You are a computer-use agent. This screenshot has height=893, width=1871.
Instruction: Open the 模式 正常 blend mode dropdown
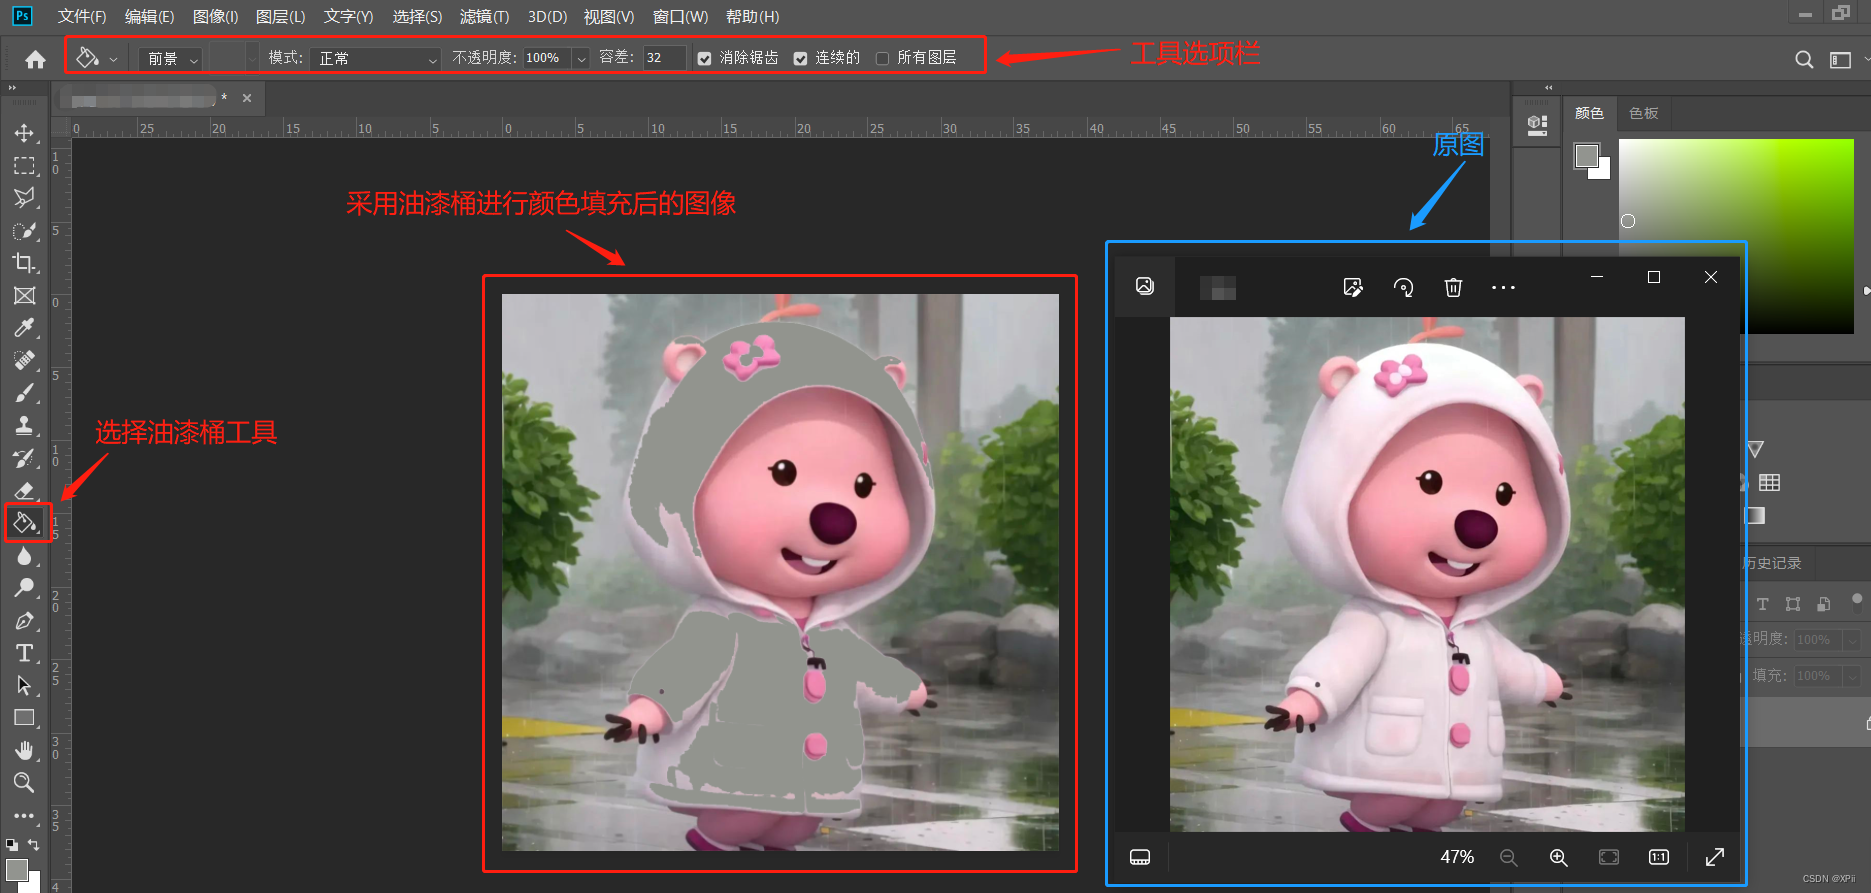(375, 59)
